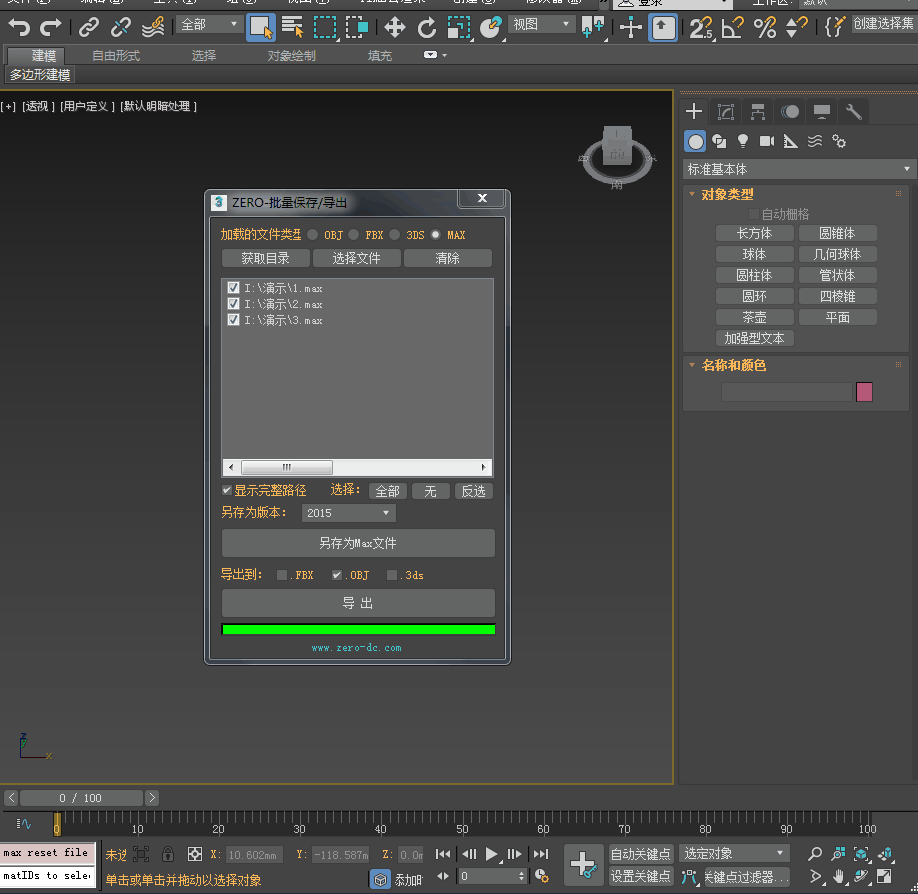Viewport: 918px width, 894px height.
Task: Enable the .FBX export checkbox
Action: click(x=283, y=575)
